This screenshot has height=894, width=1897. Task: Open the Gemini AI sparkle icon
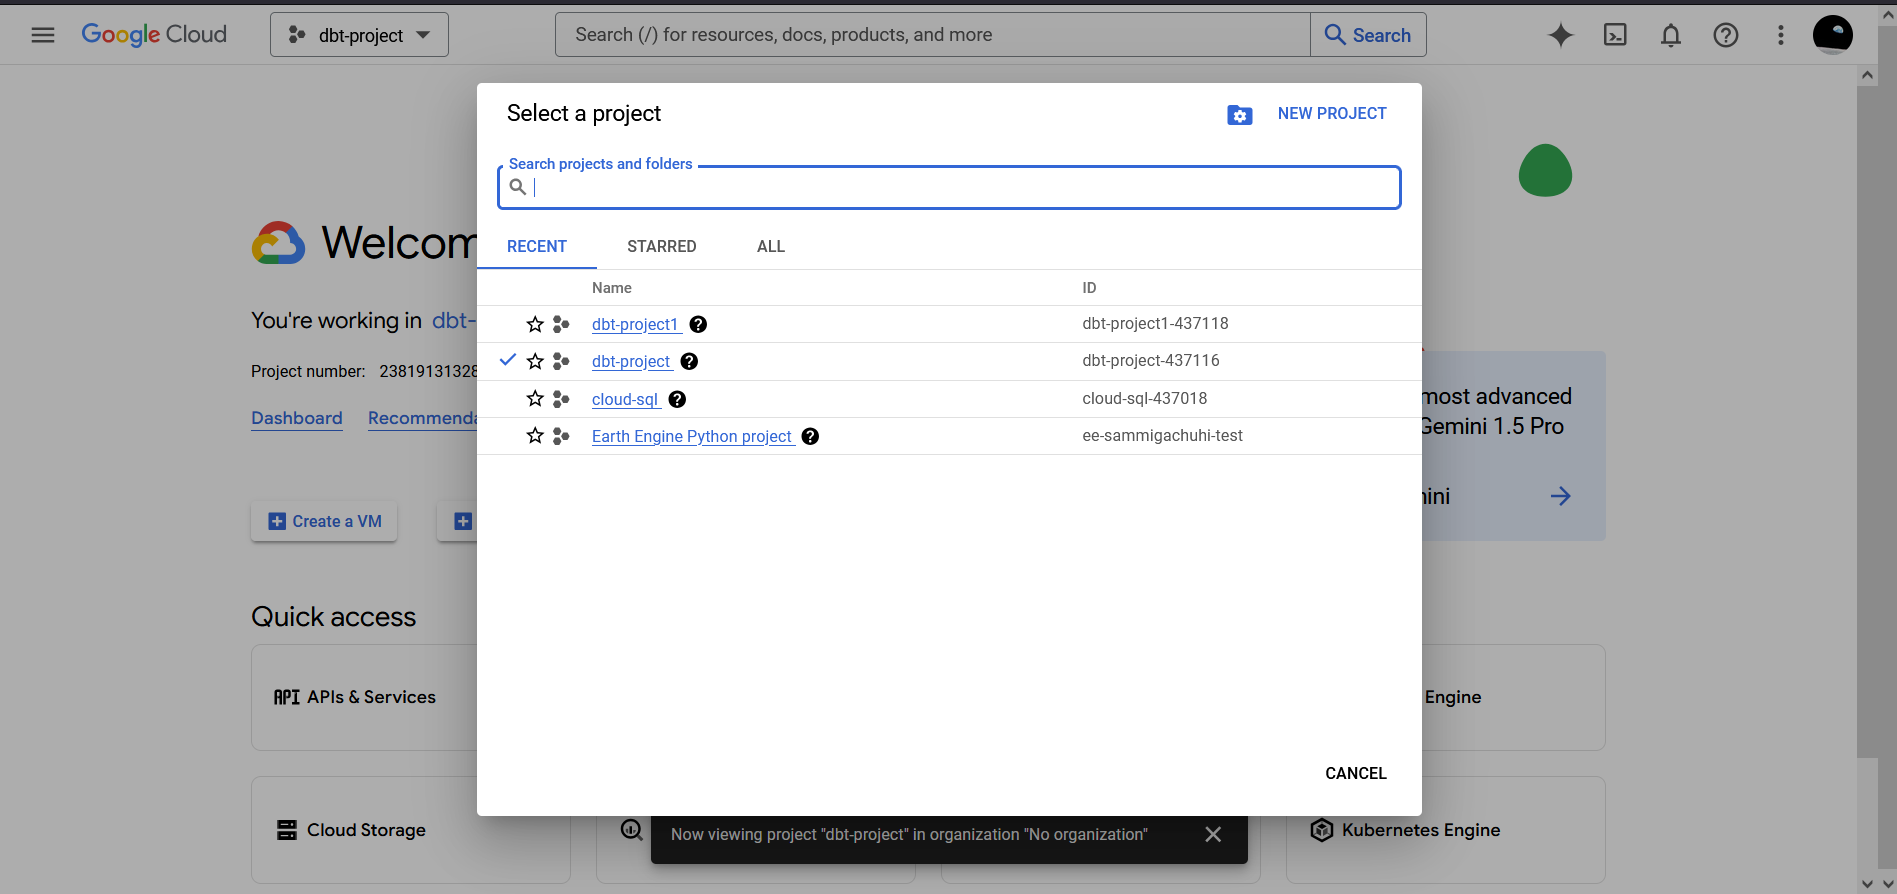(x=1560, y=35)
